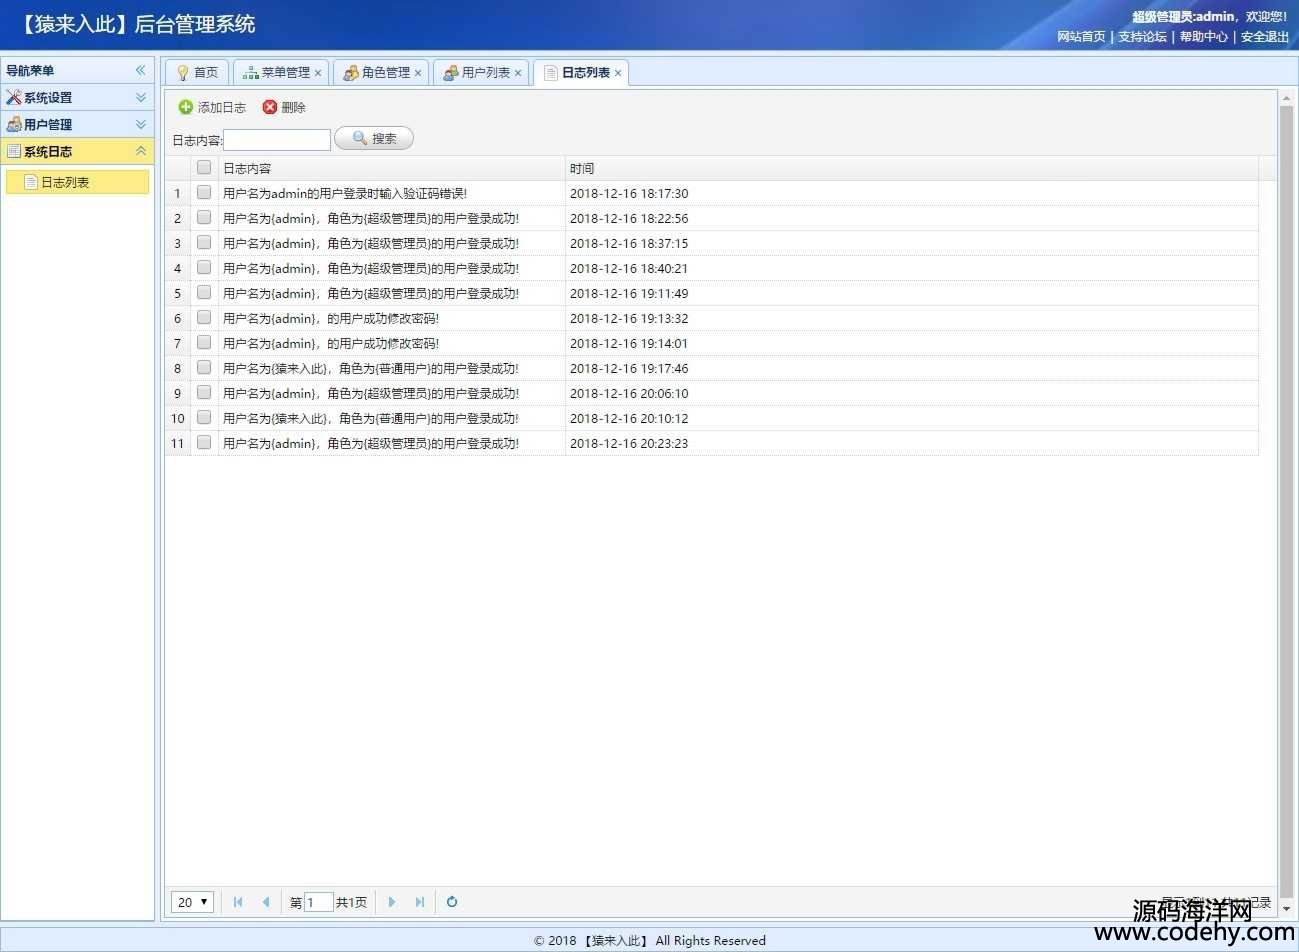Refresh the log list

click(452, 902)
